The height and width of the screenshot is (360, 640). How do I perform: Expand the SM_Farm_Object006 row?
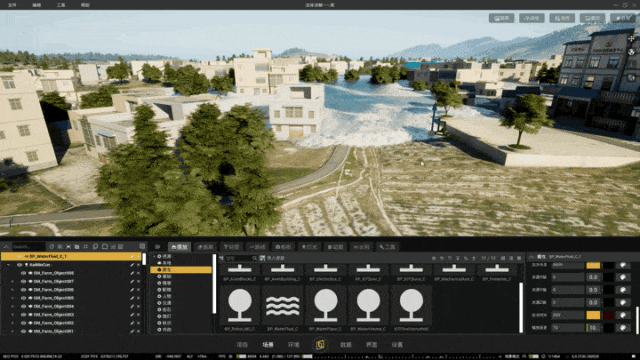click(x=12, y=290)
